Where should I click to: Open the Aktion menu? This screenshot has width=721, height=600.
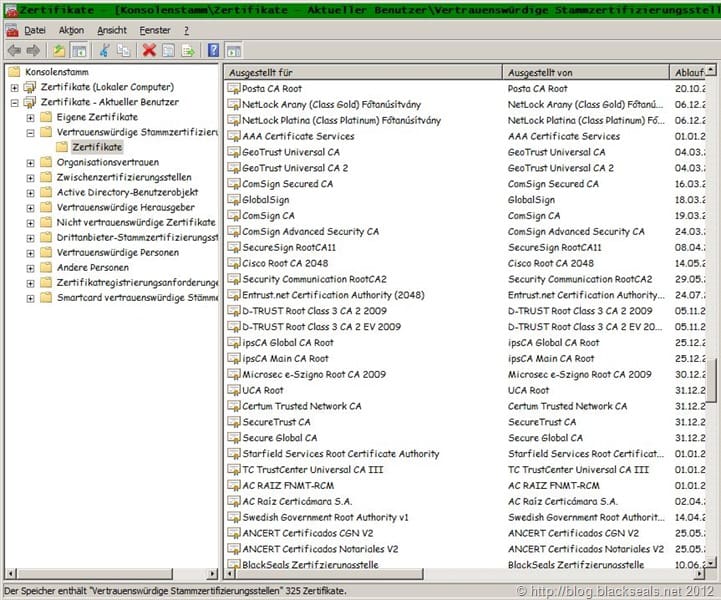coord(71,30)
